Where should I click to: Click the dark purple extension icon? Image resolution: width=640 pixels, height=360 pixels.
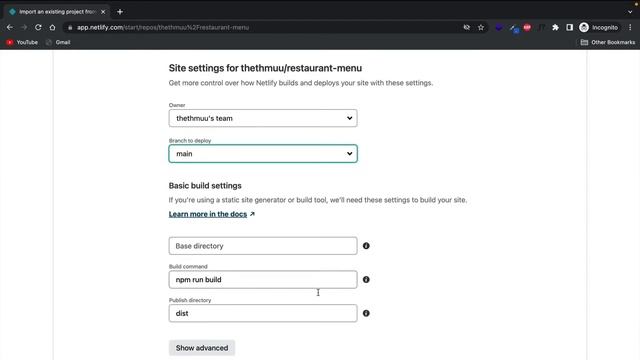coord(499,27)
